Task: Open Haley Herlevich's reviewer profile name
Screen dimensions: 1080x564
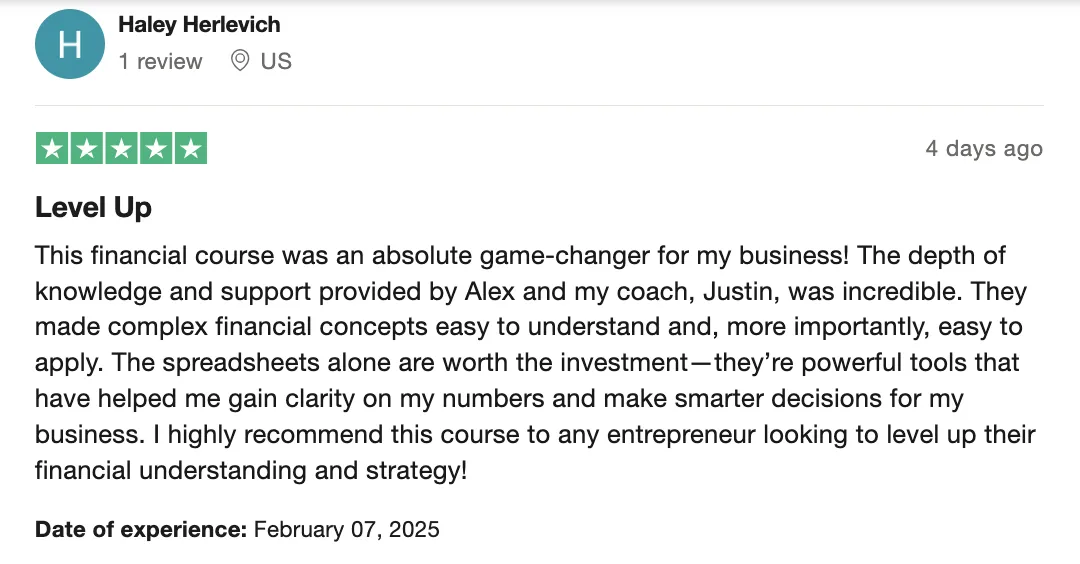Action: click(x=199, y=25)
